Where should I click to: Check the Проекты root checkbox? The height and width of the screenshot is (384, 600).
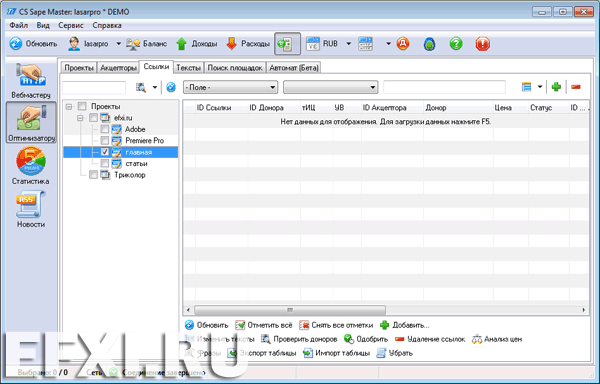82,106
